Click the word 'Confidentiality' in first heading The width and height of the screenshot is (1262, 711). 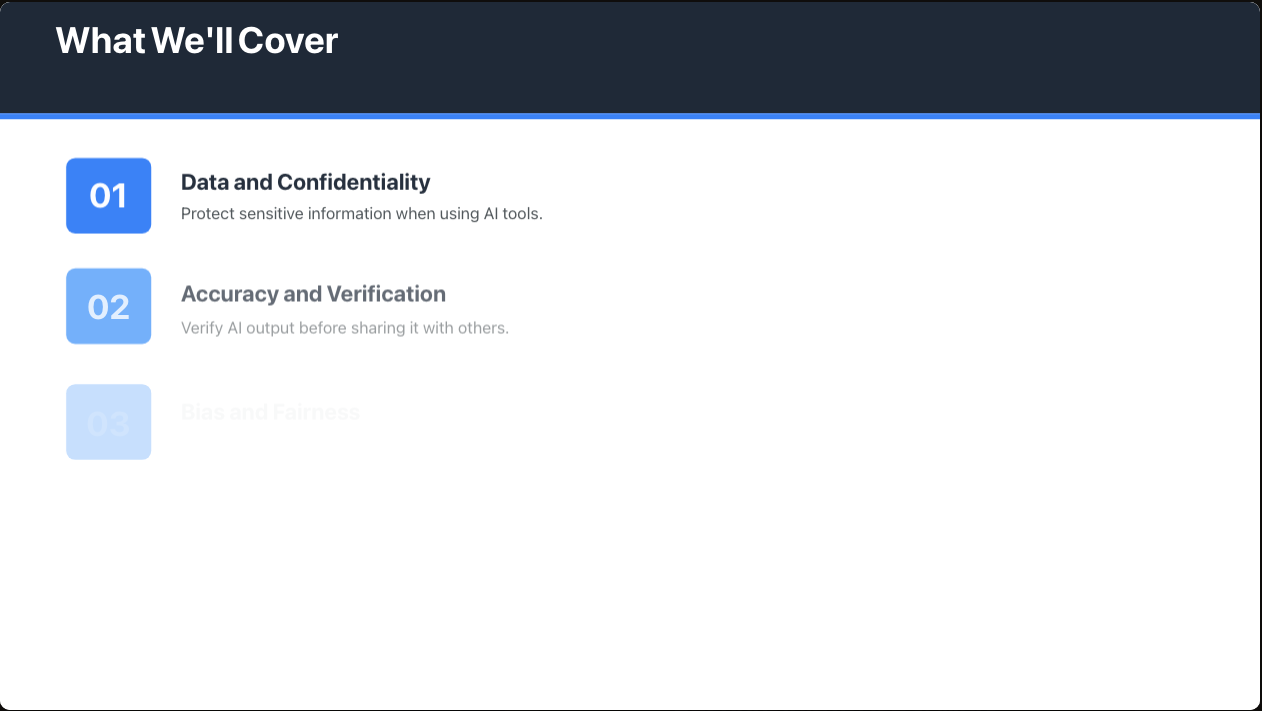tap(354, 182)
